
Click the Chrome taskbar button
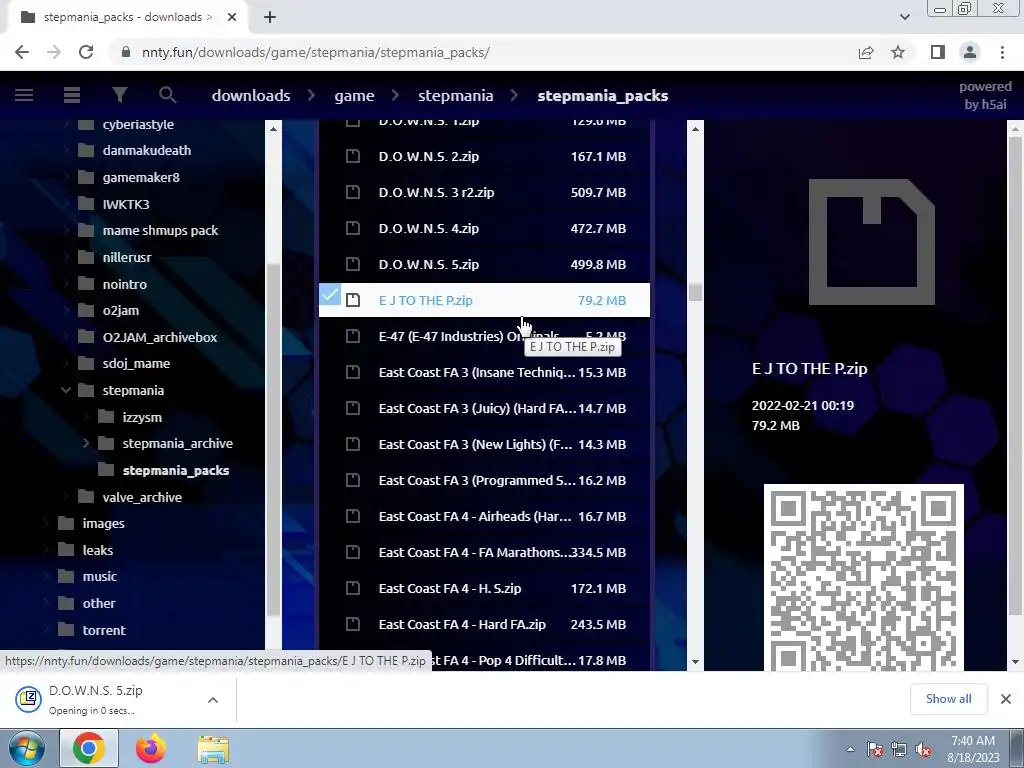click(x=89, y=748)
